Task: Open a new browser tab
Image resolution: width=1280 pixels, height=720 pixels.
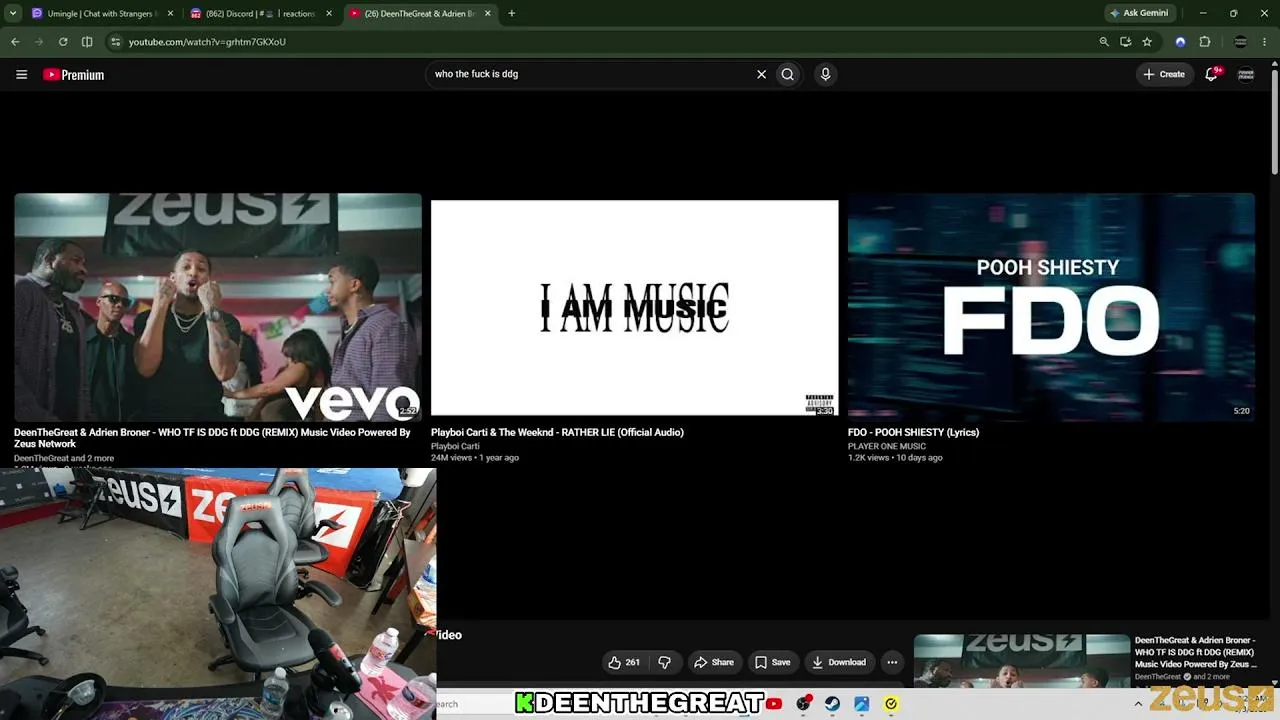Action: click(511, 14)
